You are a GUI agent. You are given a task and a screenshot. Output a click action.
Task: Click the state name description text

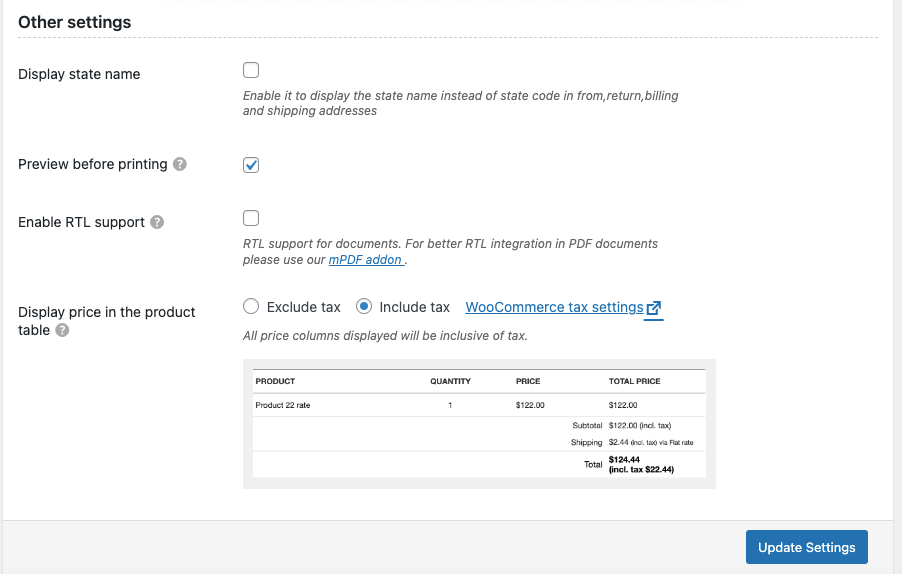(460, 103)
